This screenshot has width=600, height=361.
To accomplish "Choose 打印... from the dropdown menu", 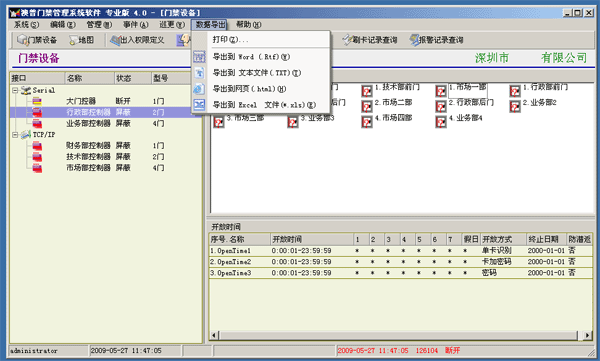I will click(x=261, y=39).
